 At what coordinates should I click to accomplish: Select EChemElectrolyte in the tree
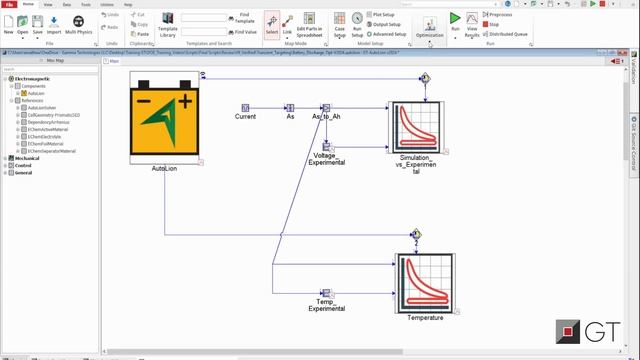pos(41,137)
